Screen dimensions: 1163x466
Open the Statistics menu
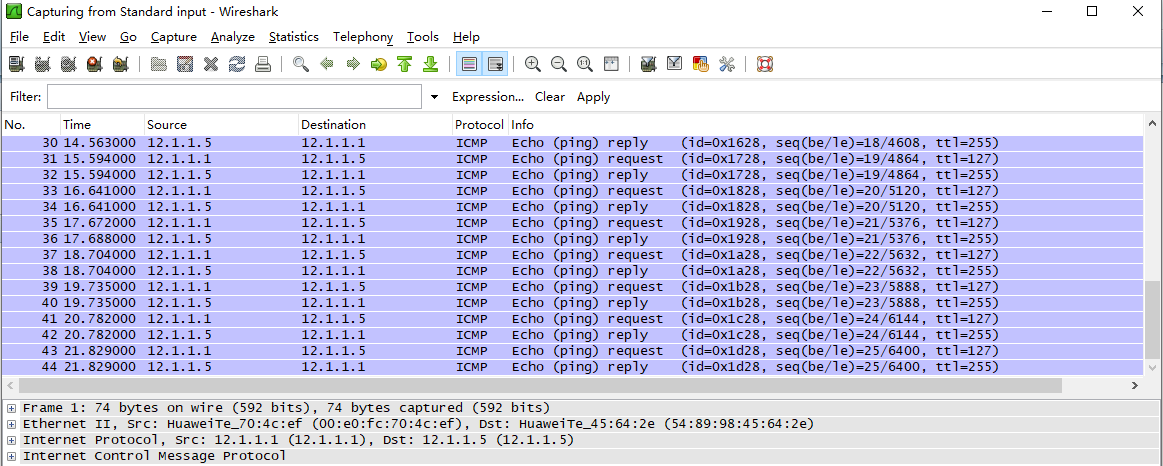coord(294,36)
